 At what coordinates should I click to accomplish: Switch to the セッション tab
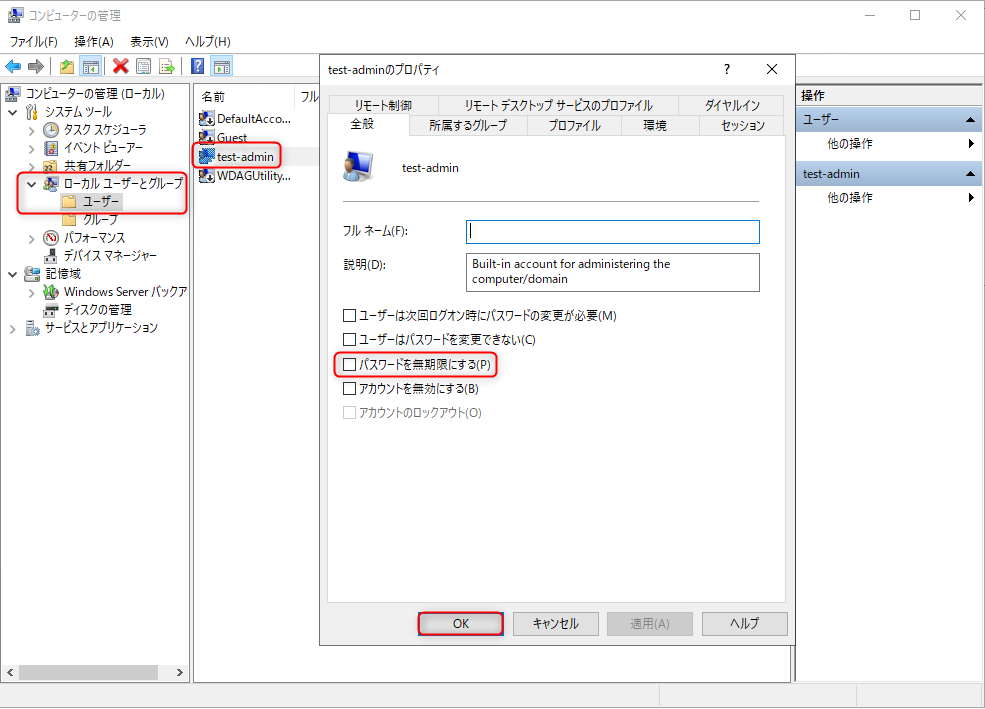click(743, 126)
